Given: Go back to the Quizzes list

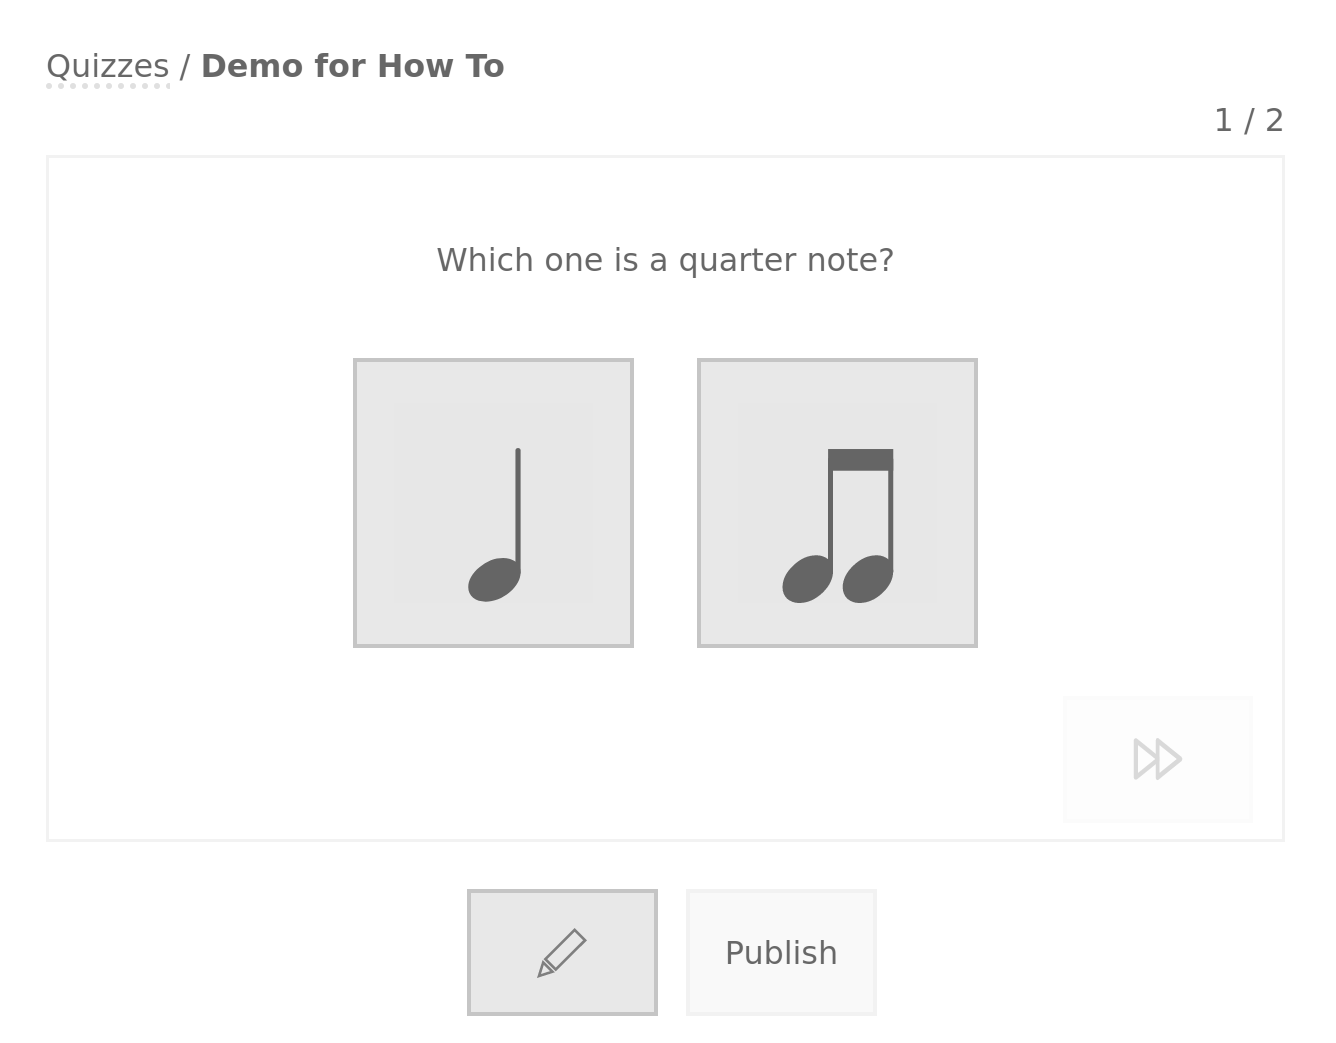Looking at the screenshot, I should click(108, 67).
